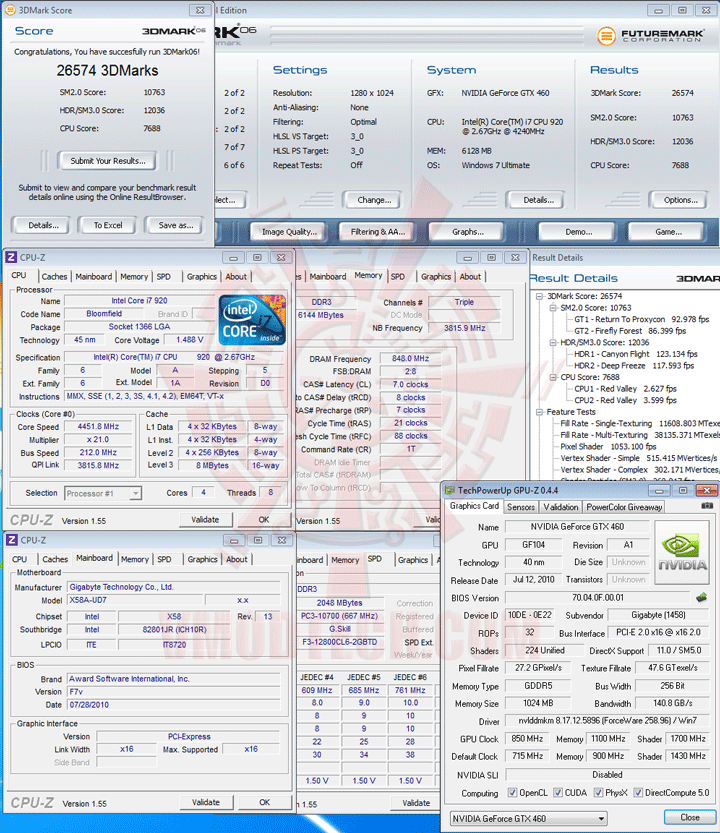
Task: Select the Graphics tab in top CPU-Z window
Action: pyautogui.click(x=201, y=277)
